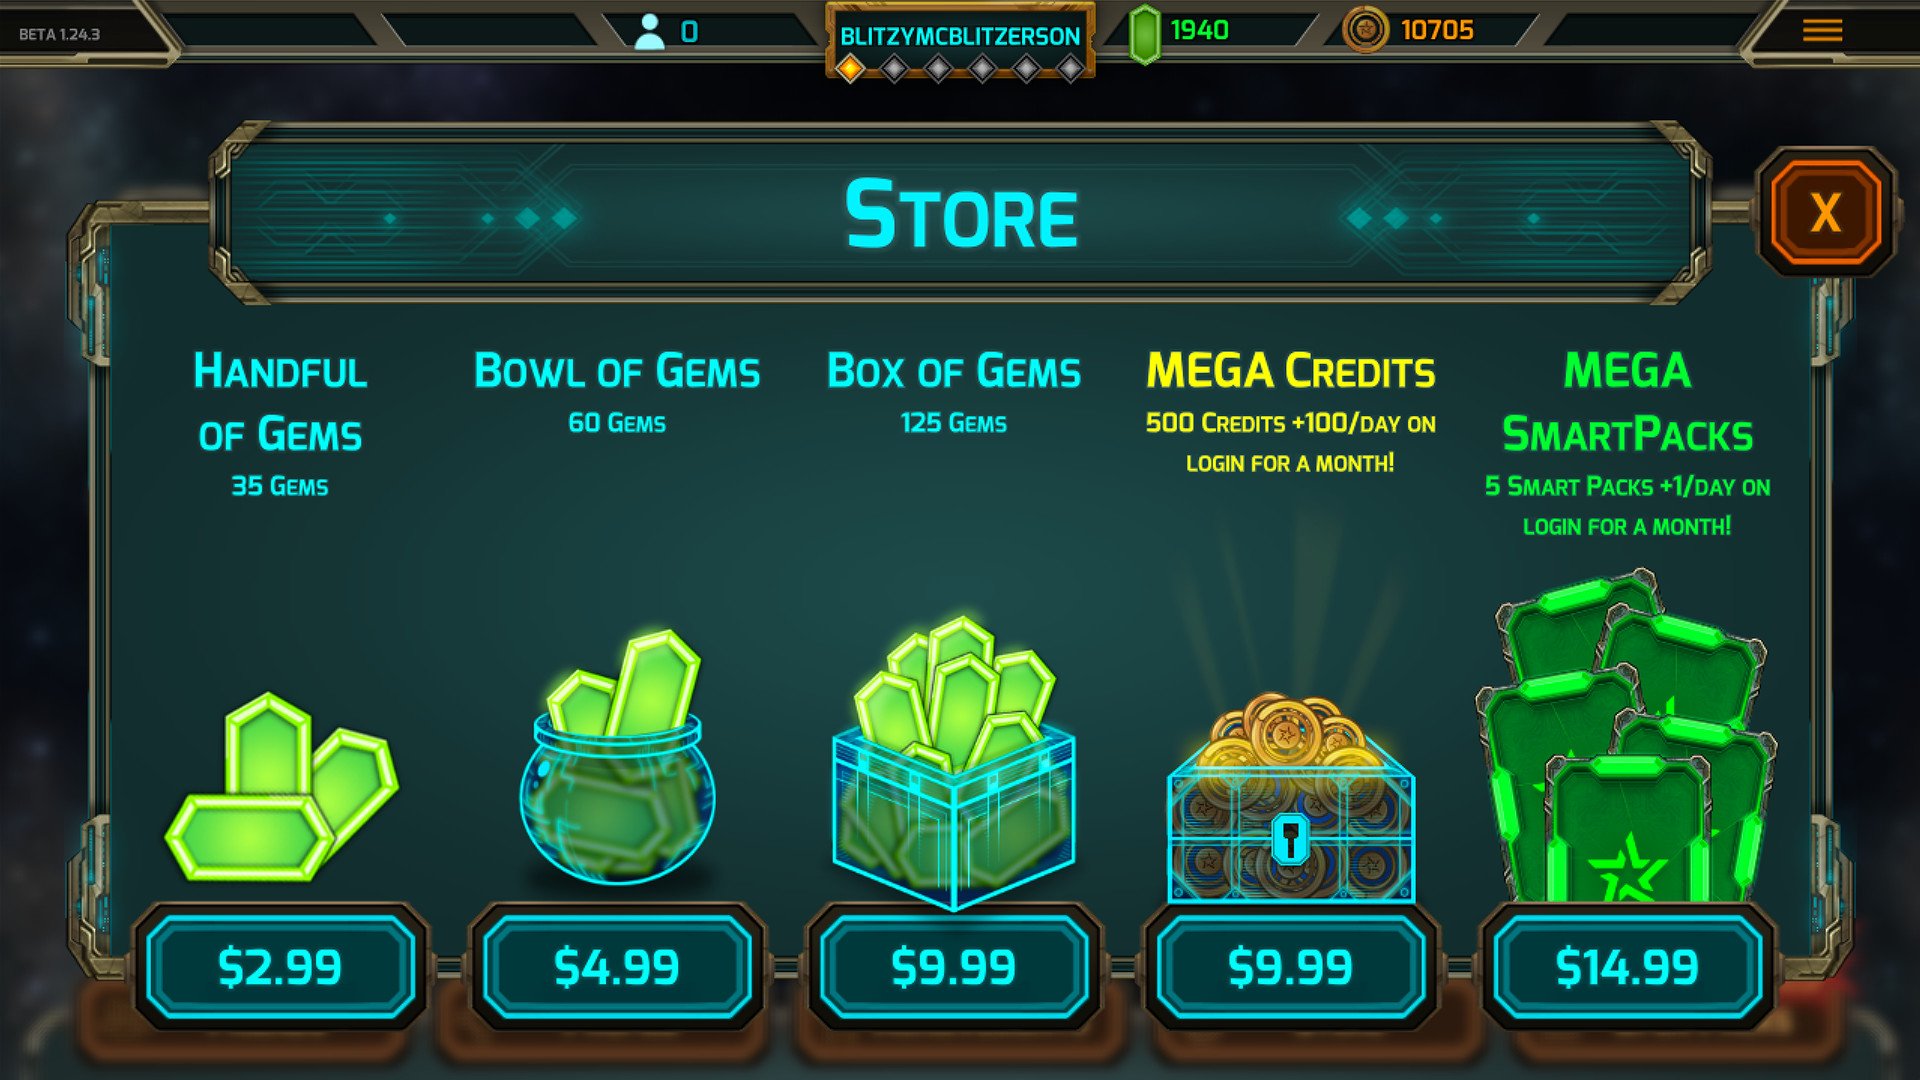Click the friends person icon
Screen dimensions: 1920x1080
(x=649, y=32)
